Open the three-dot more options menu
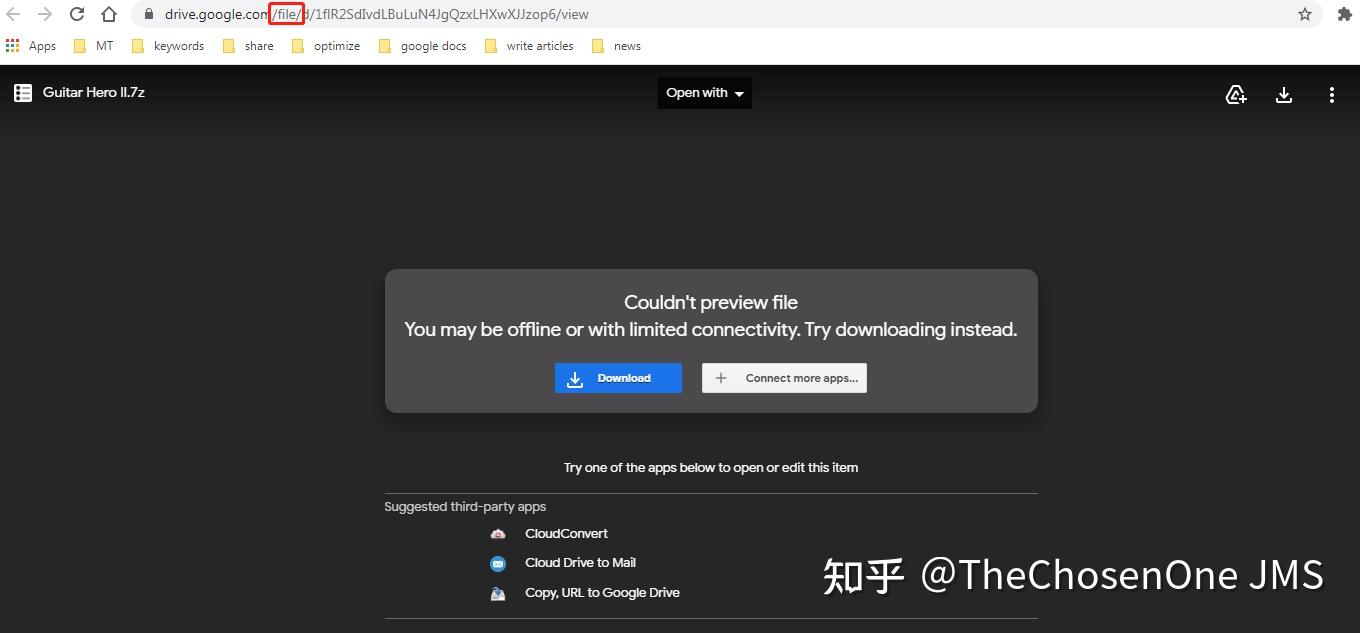1360x633 pixels. (1332, 94)
